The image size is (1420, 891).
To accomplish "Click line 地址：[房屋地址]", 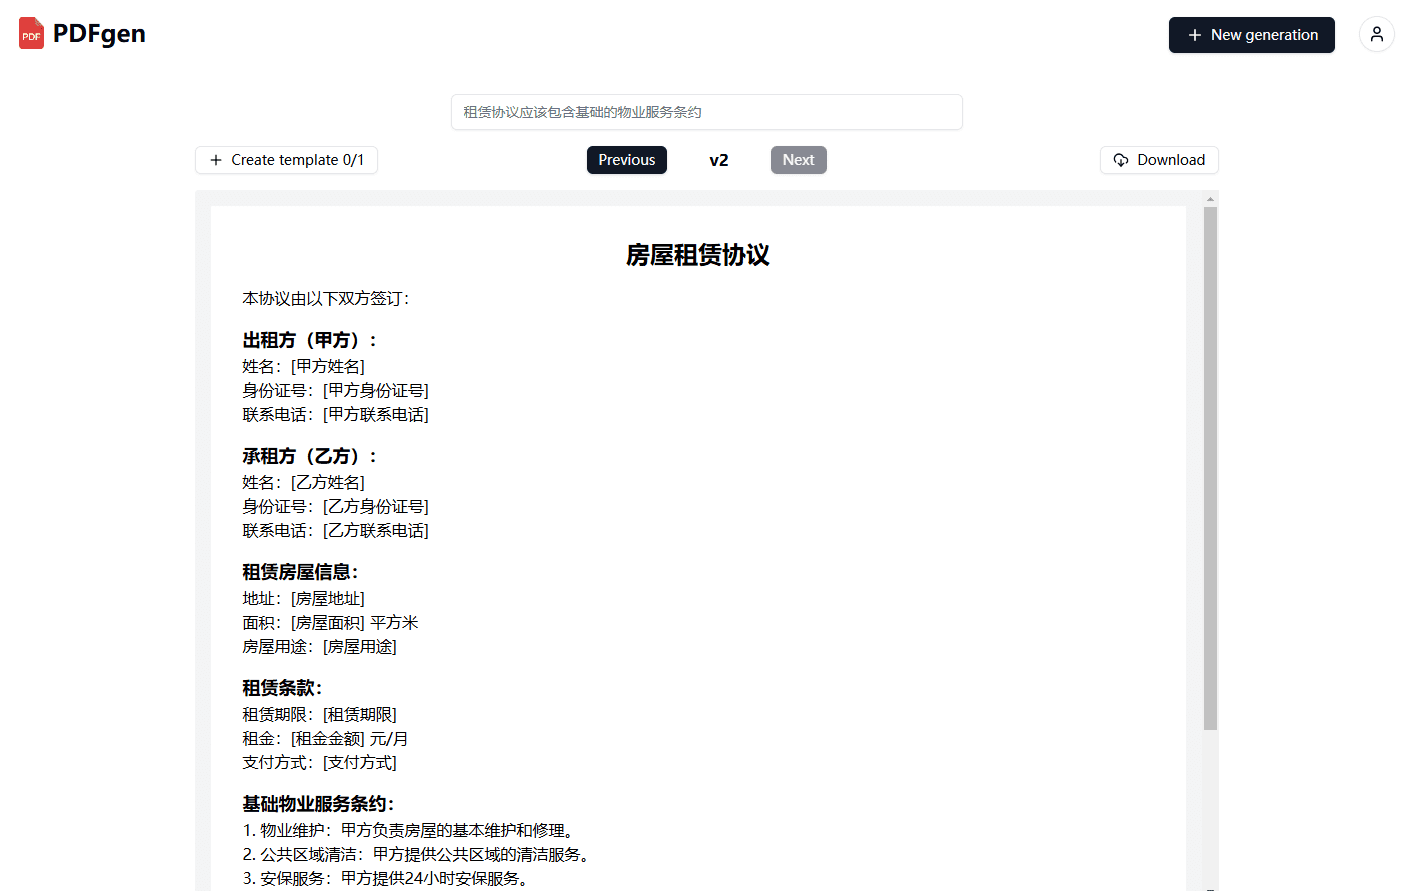I will (304, 598).
